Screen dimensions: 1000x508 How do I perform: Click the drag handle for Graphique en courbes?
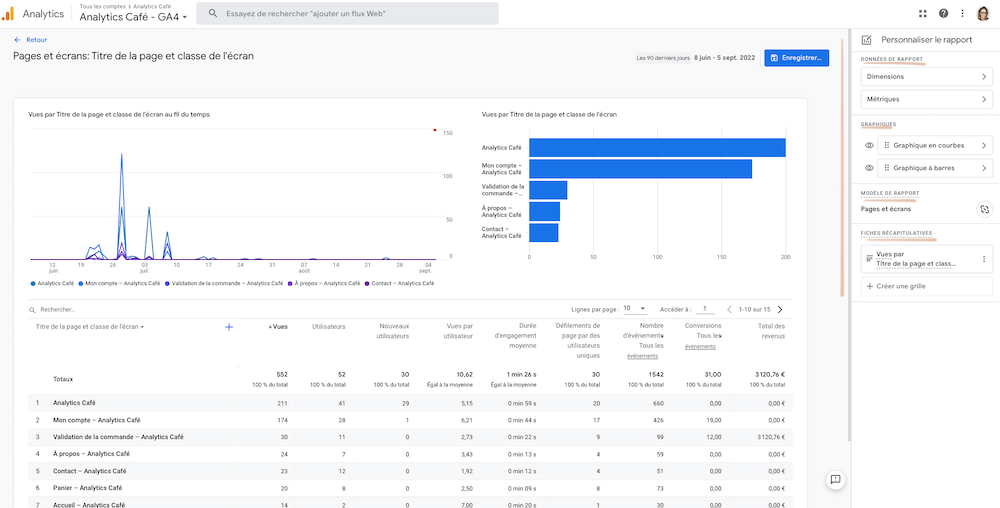886,145
